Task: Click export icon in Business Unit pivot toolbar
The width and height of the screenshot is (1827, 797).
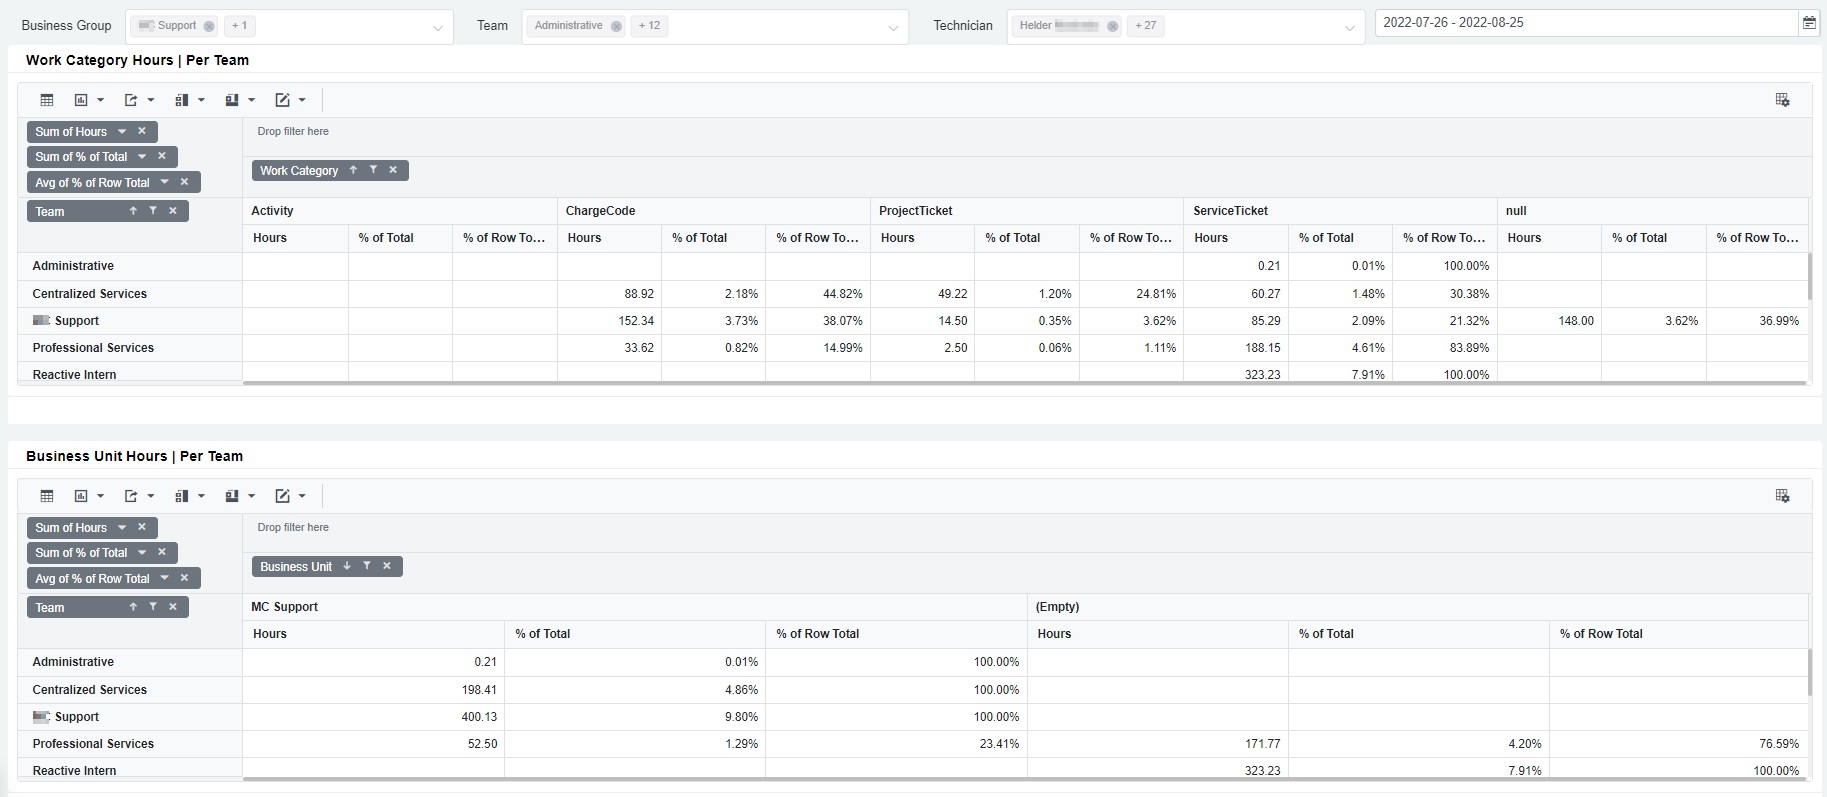Action: pyautogui.click(x=131, y=496)
